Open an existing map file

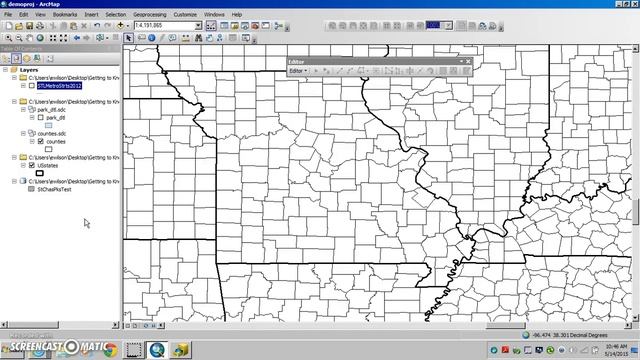pyautogui.click(x=19, y=26)
